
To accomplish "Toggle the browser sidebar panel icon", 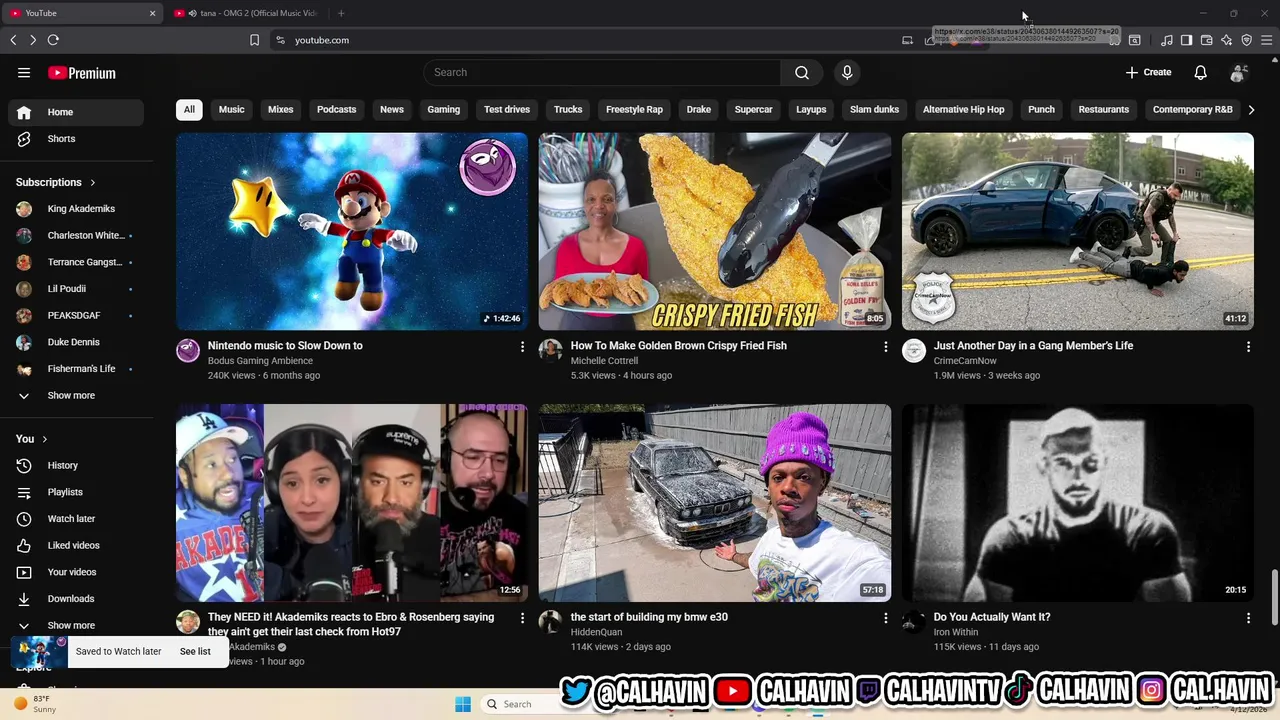I will click(x=1186, y=40).
